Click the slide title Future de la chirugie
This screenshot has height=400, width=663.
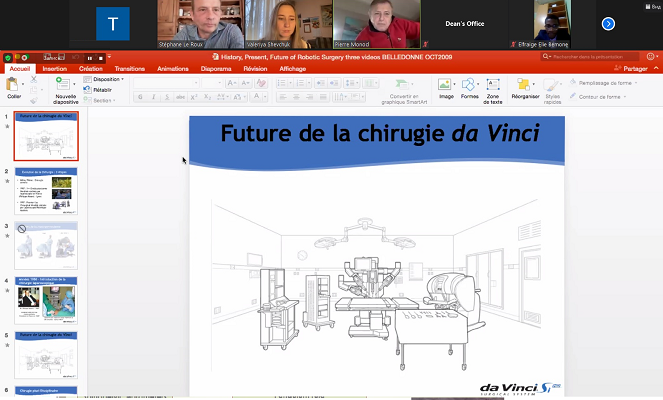[380, 133]
